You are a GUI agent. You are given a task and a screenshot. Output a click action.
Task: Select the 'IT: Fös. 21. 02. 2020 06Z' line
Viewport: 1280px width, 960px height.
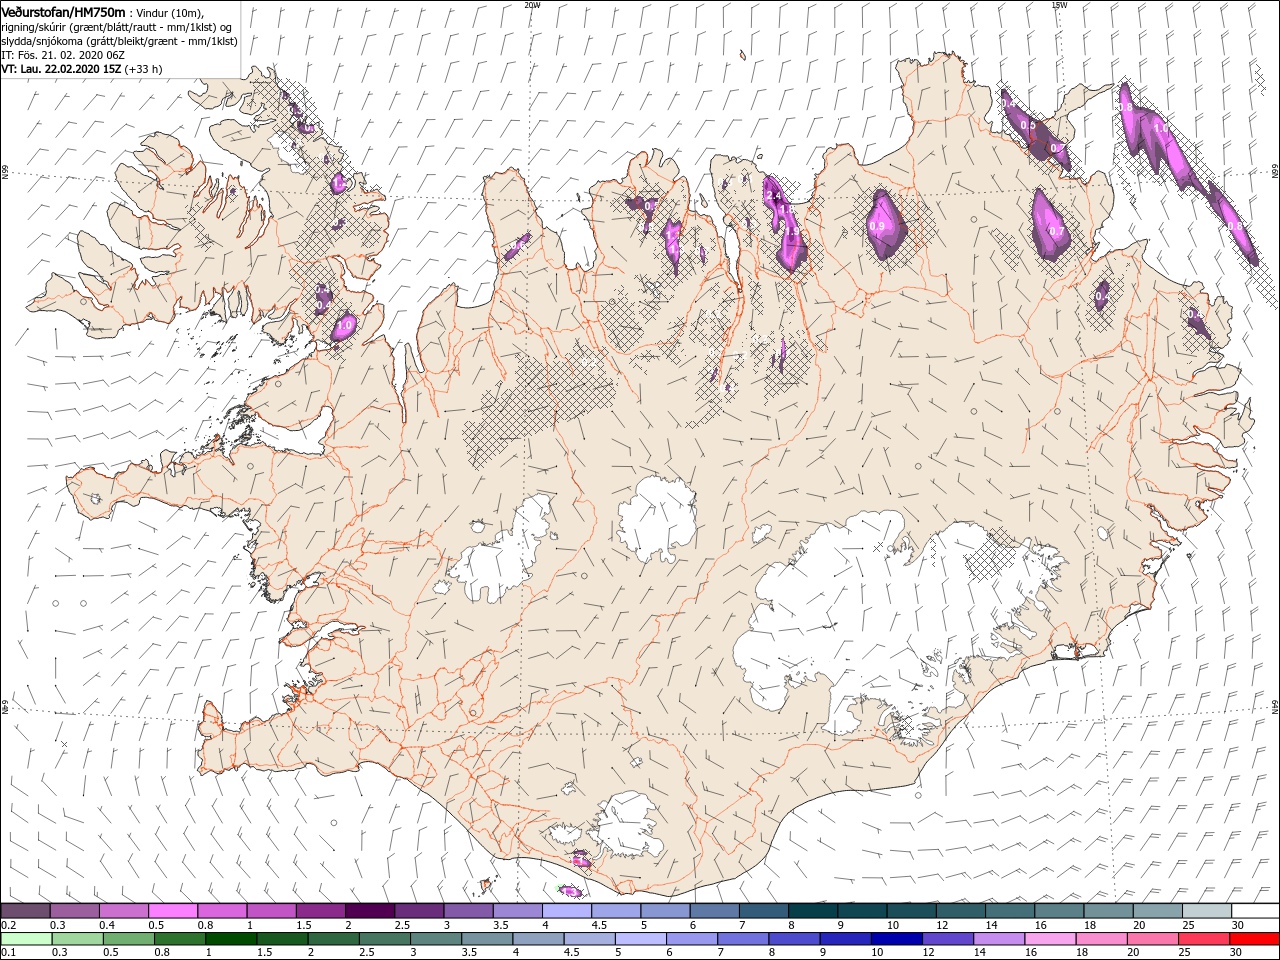[62, 55]
